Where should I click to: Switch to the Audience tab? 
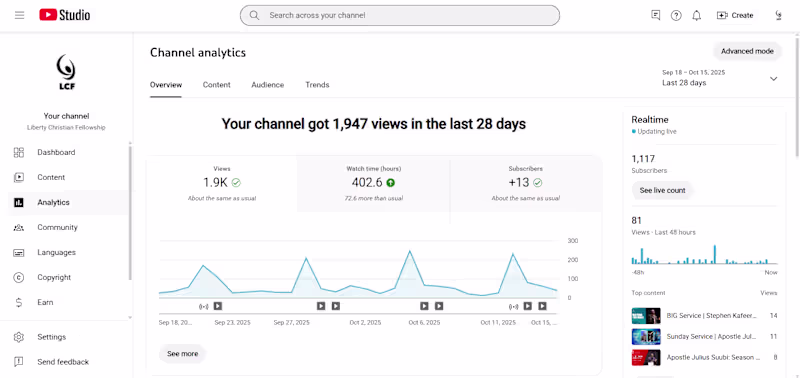pyautogui.click(x=267, y=85)
